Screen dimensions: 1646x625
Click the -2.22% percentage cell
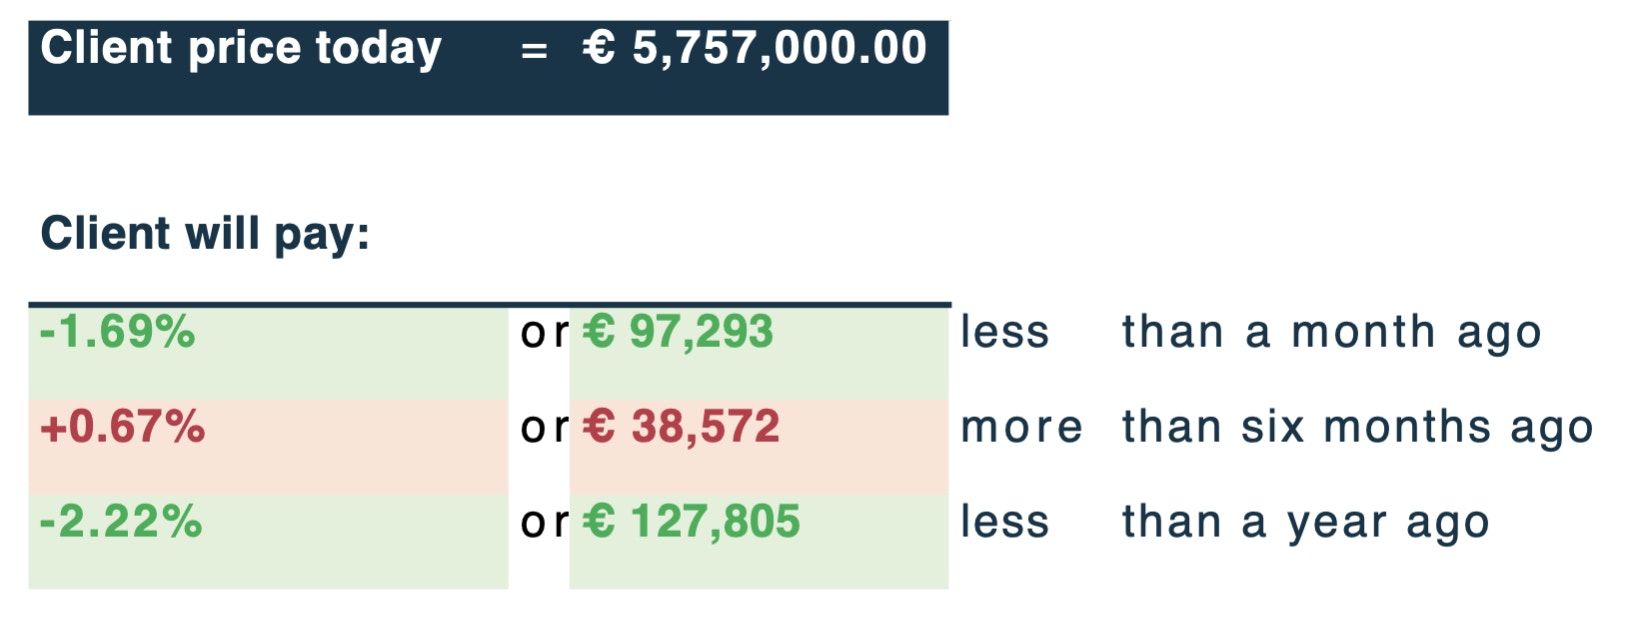tap(268, 541)
